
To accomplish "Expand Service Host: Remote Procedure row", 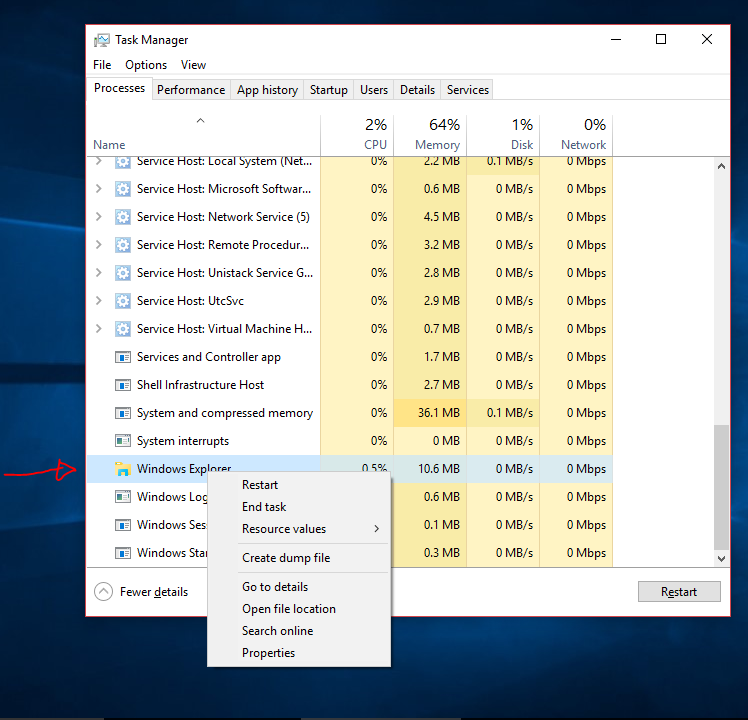I will click(x=98, y=245).
